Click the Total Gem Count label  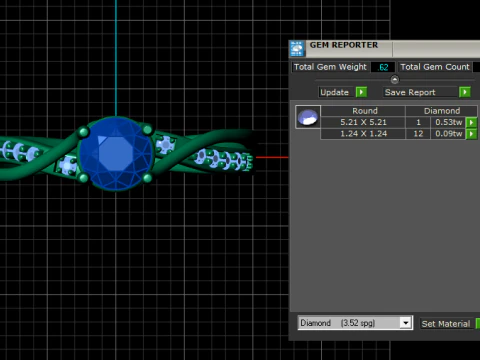pos(435,67)
